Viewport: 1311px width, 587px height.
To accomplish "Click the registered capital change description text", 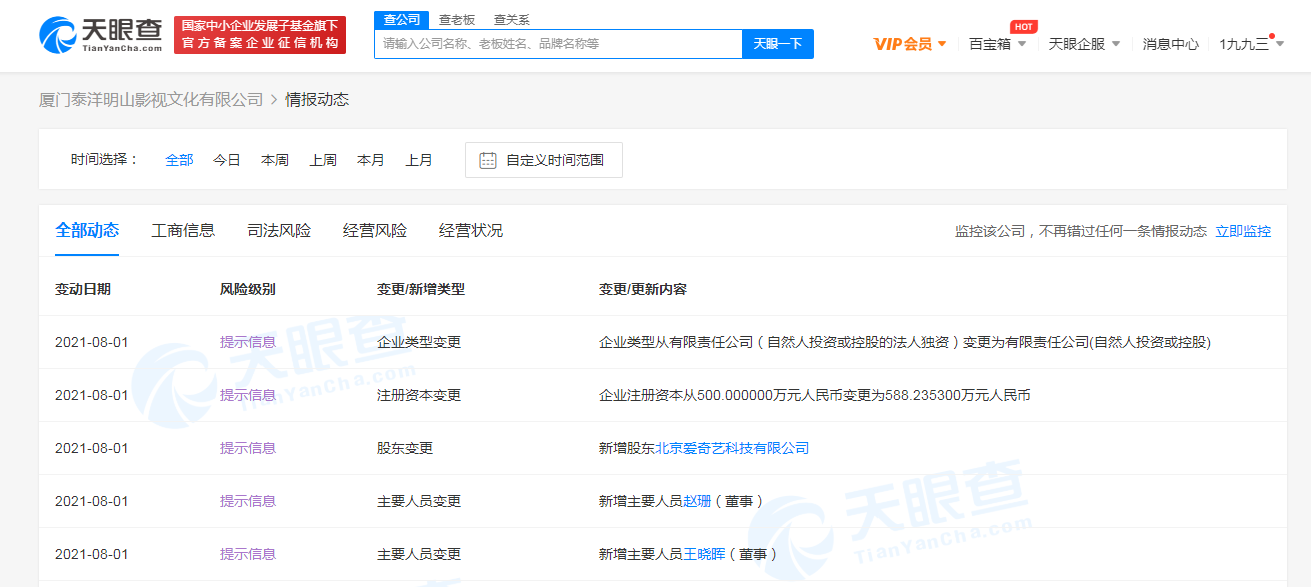I will pyautogui.click(x=815, y=395).
